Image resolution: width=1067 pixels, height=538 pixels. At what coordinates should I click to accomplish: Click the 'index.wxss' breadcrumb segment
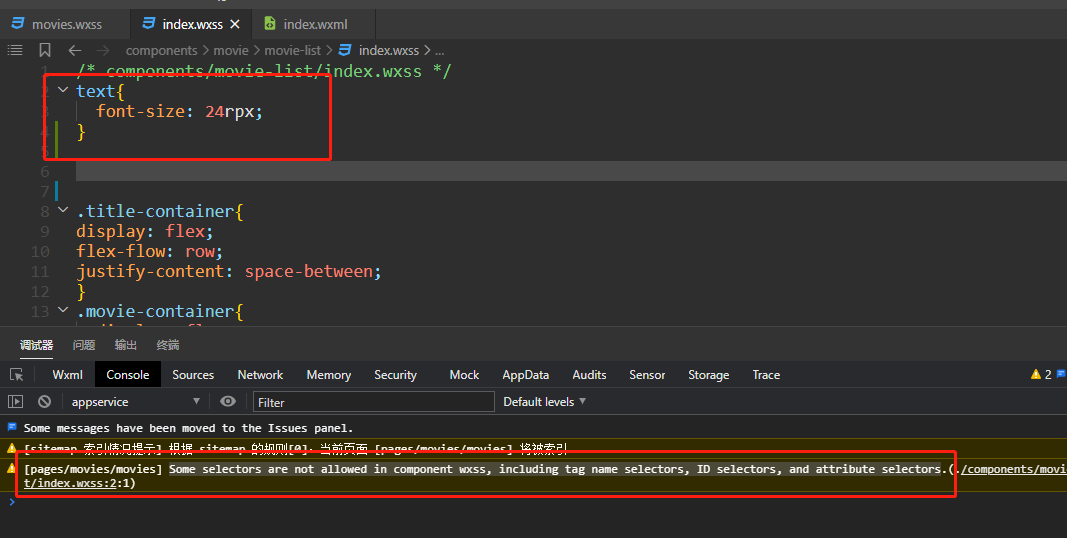click(389, 50)
